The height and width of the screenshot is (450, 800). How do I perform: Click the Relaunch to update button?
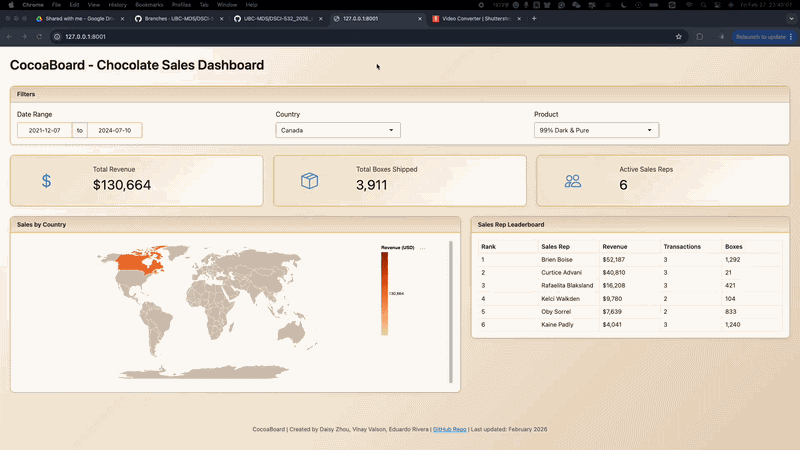point(761,37)
